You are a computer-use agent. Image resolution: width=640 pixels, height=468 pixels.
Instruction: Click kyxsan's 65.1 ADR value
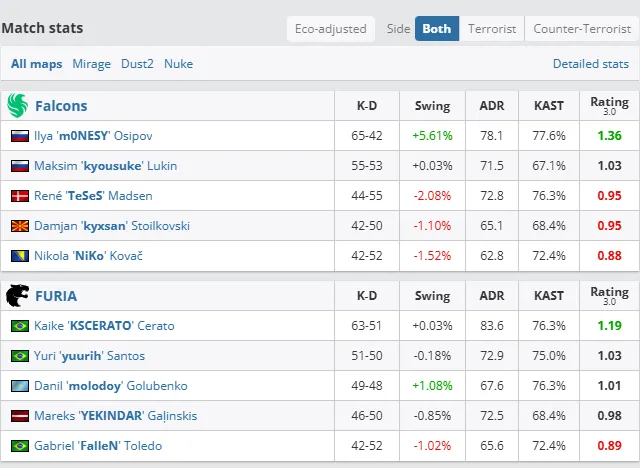(492, 226)
